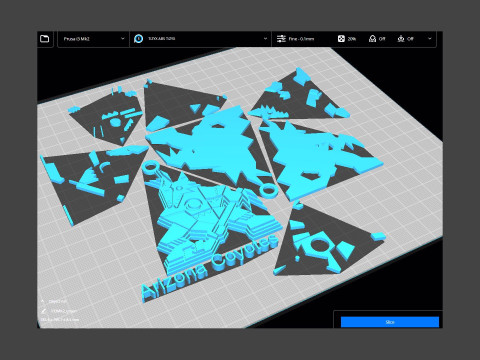Click the 20% infill value

(x=352, y=39)
